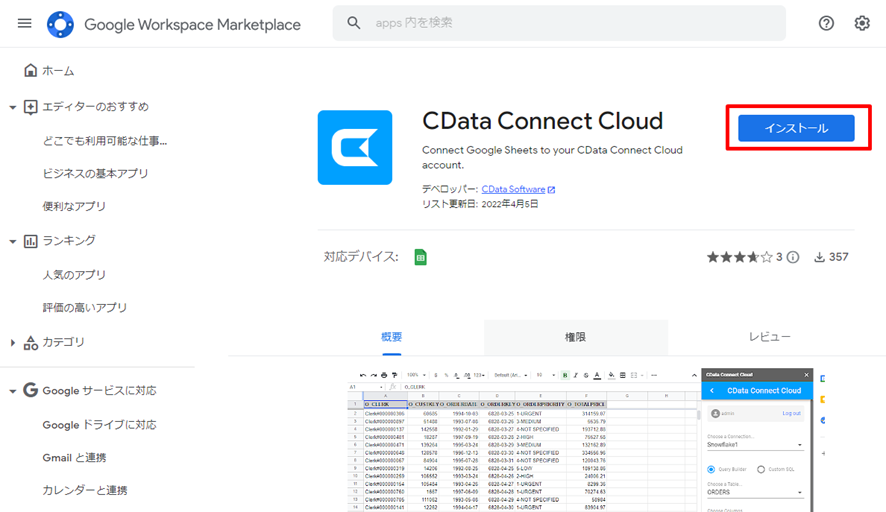Click the editor's picks plus-box icon

tap(31, 107)
